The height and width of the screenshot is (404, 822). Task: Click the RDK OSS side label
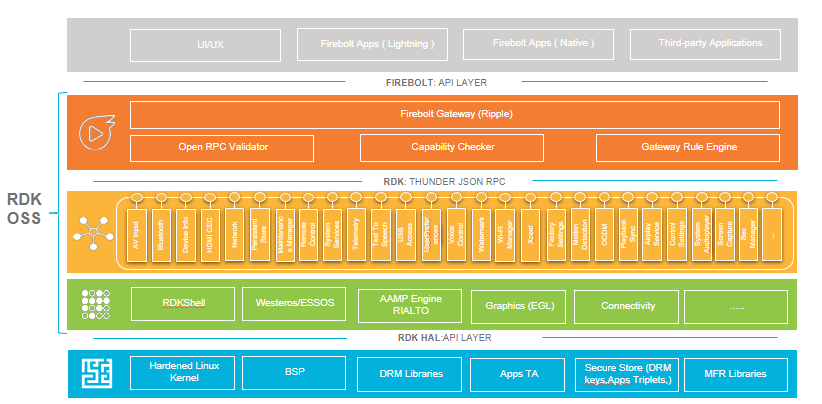coord(24,209)
